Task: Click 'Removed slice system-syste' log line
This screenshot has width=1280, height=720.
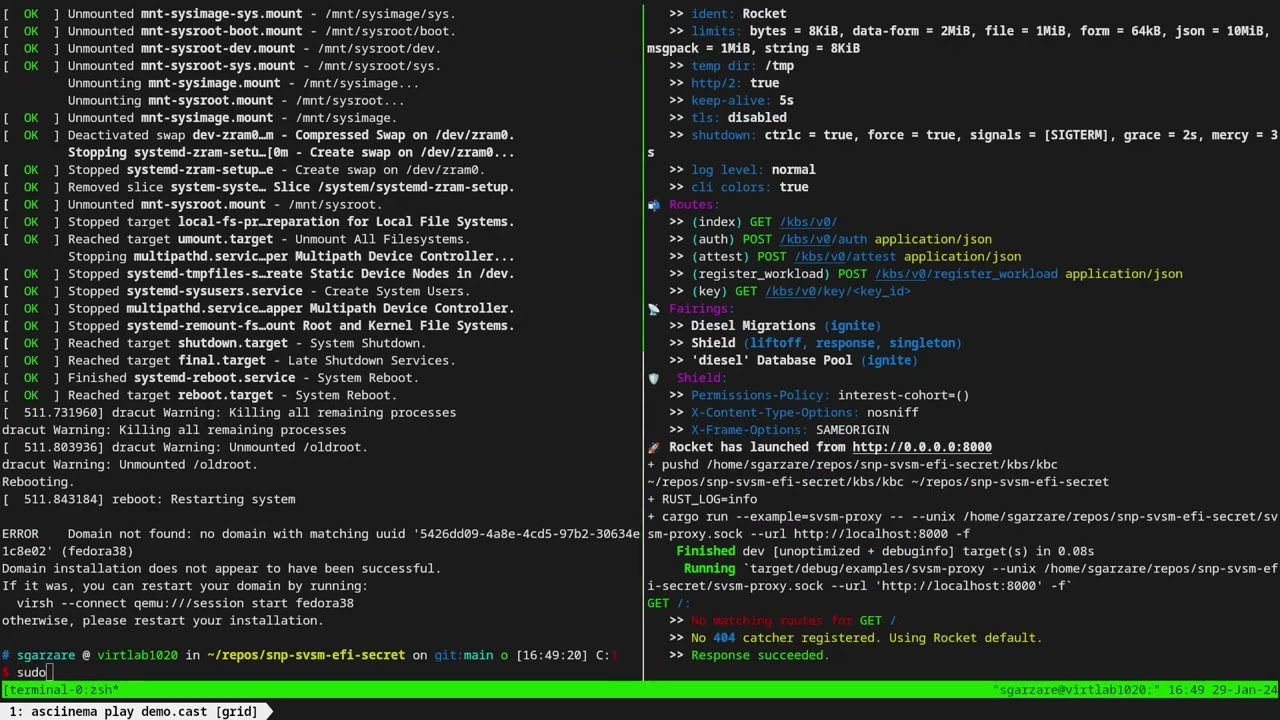Action: [258, 187]
